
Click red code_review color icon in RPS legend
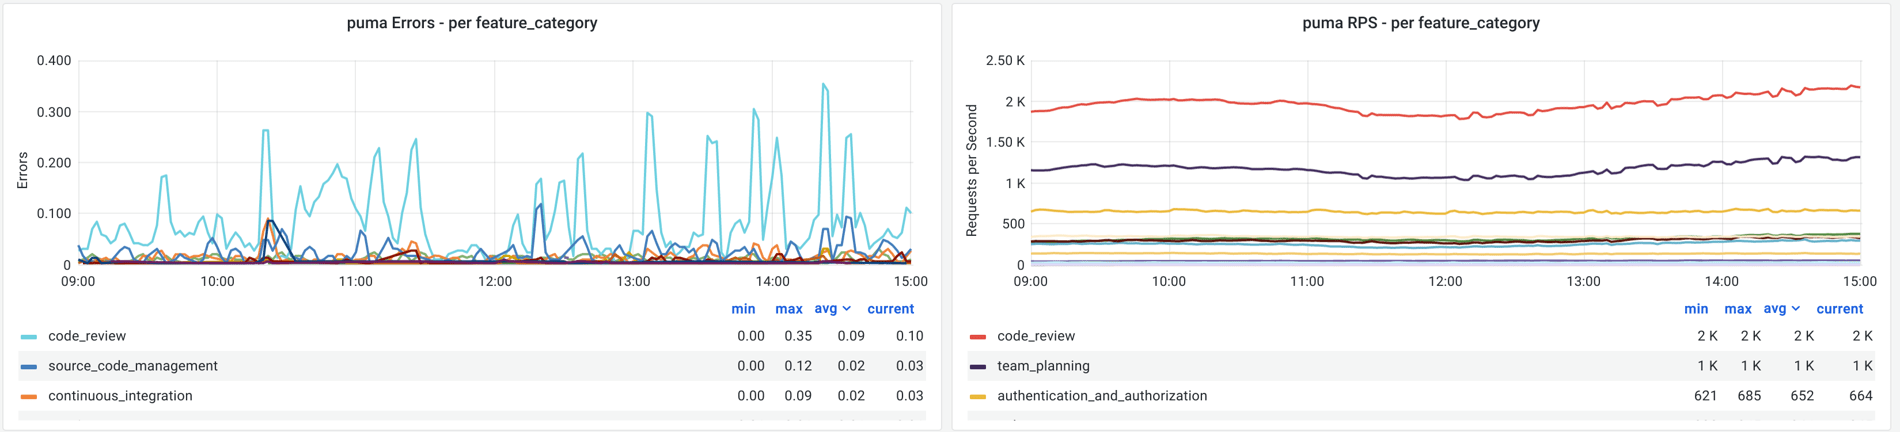[977, 337]
